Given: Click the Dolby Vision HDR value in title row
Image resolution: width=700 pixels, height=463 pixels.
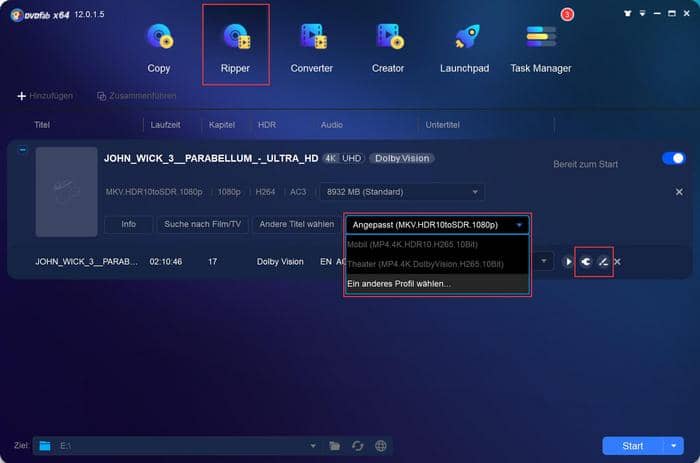Looking at the screenshot, I should click(280, 262).
